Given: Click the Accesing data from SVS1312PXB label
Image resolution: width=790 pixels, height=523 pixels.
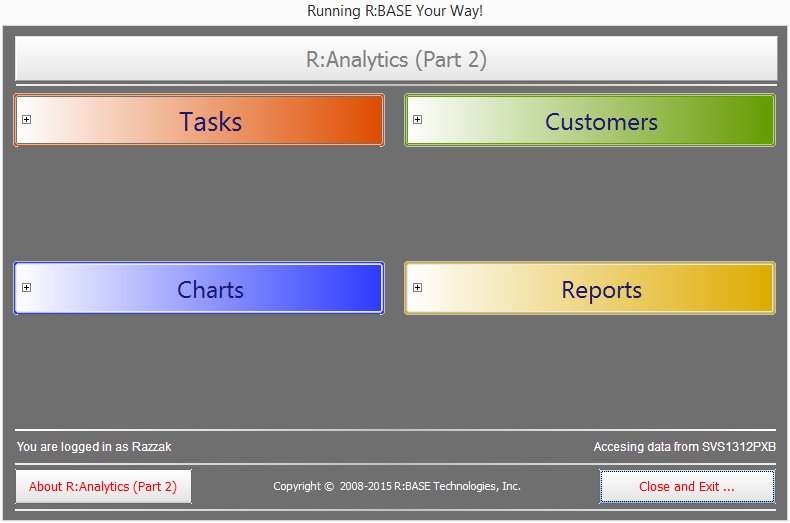Looking at the screenshot, I should pos(685,447).
